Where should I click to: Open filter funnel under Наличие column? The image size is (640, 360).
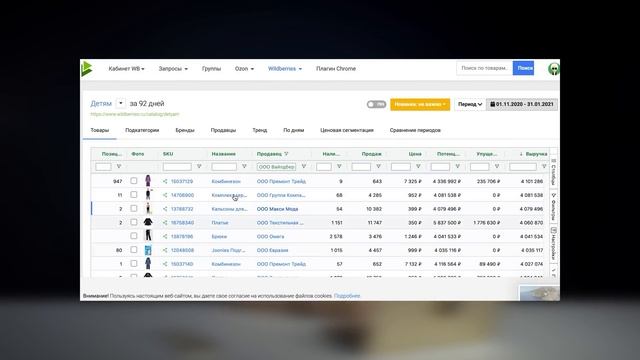tap(339, 167)
